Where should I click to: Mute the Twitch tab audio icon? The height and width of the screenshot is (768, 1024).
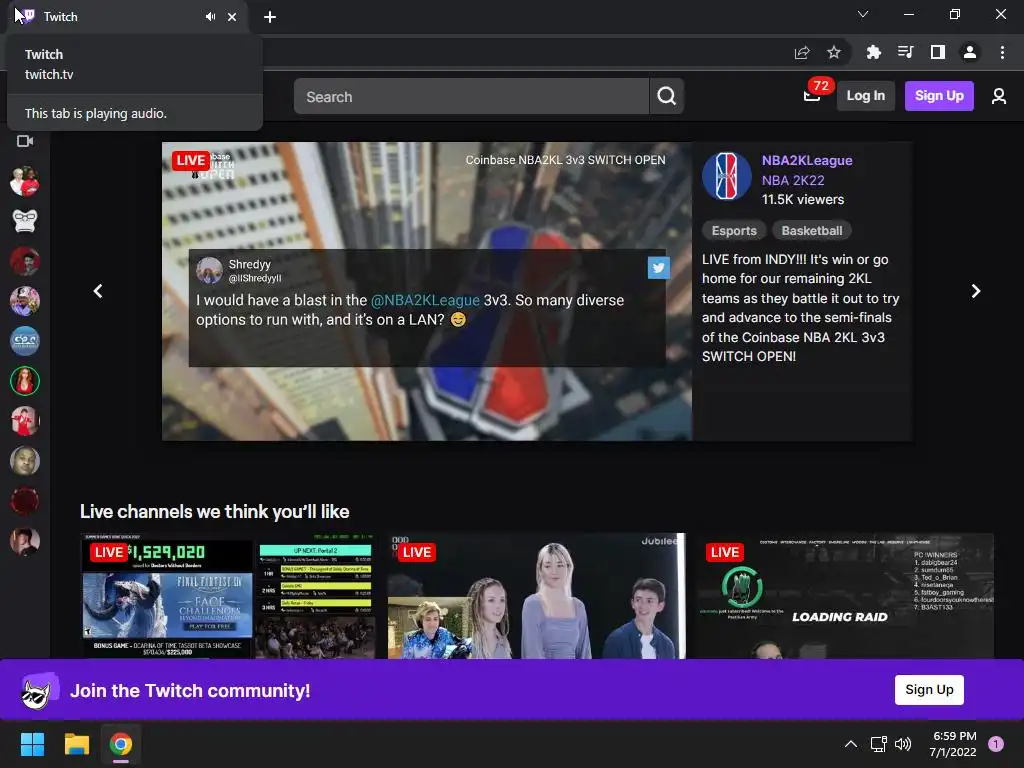click(210, 17)
